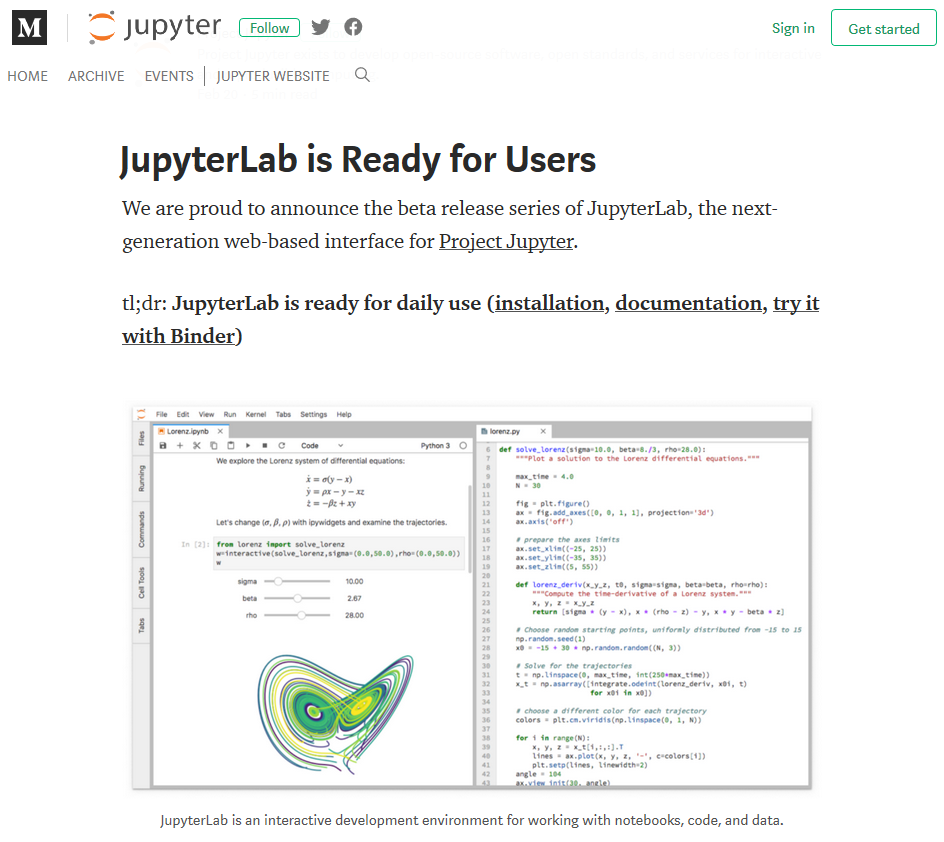Open Edit menu in JupyterLab screenshot
The image size is (944, 842).
coord(183,415)
